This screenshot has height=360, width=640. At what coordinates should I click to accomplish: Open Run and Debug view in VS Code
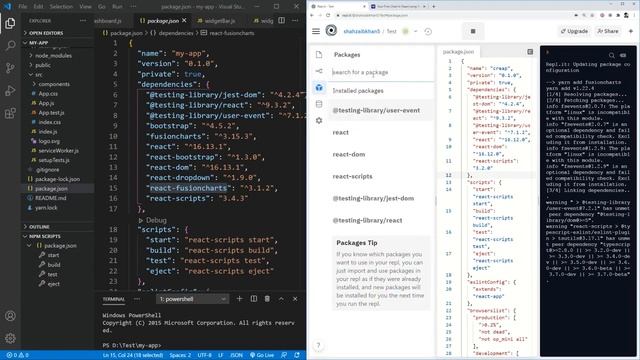[10, 90]
